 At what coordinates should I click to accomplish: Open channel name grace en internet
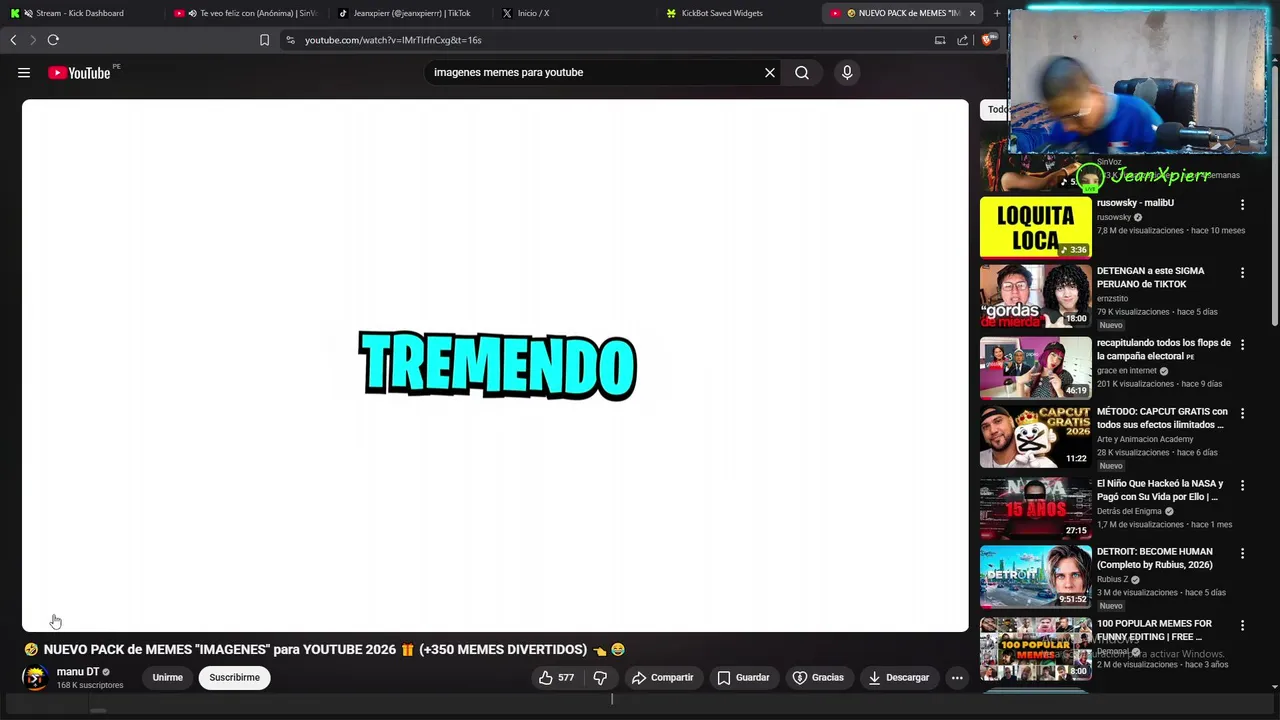1126,371
